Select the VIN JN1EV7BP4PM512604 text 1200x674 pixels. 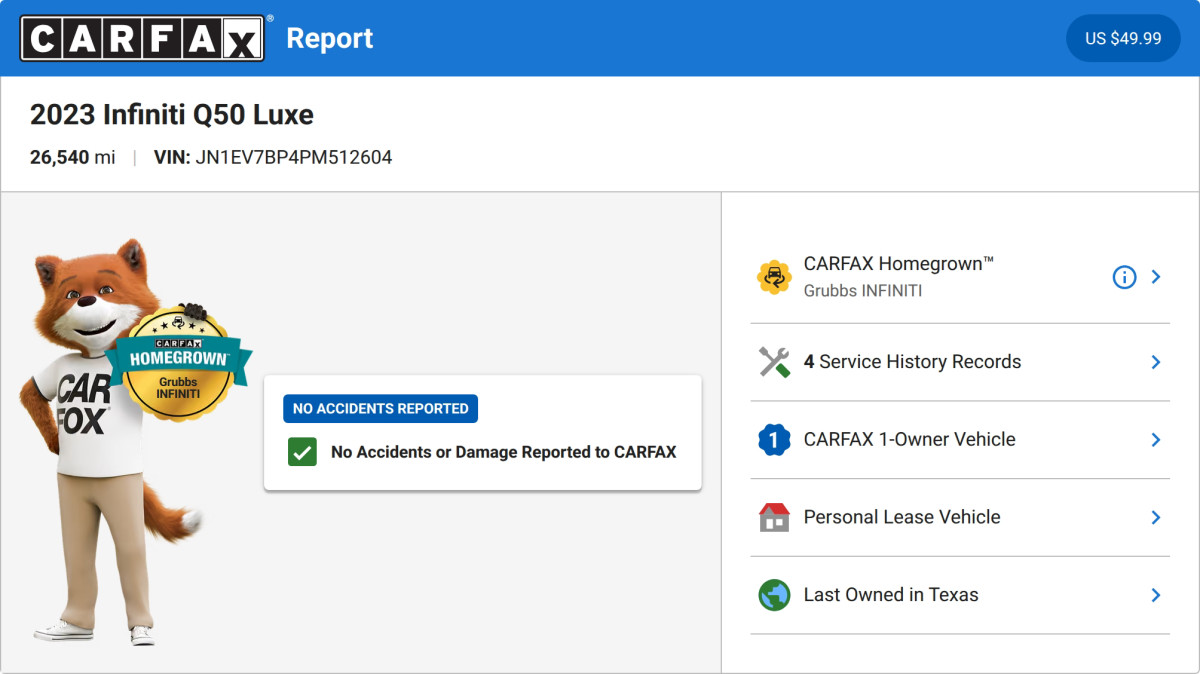(x=273, y=157)
